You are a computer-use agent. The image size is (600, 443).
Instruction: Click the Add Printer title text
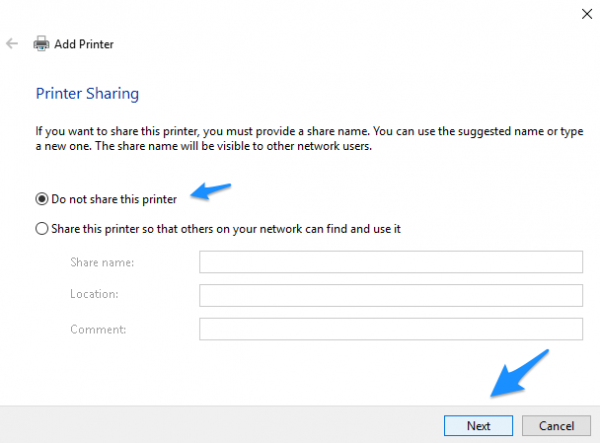84,44
